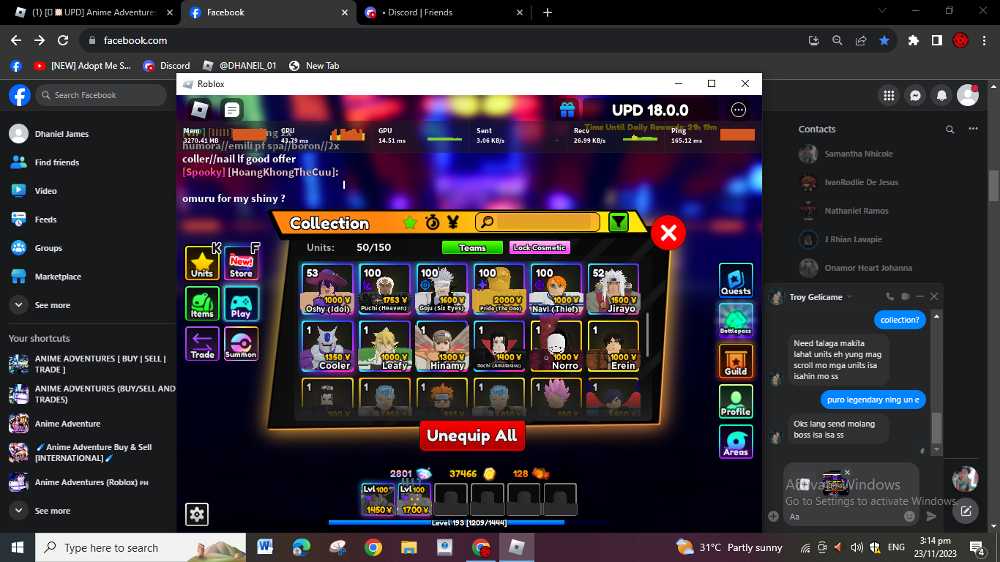Screen dimensions: 1000x562
Task: Open the Roblox three-dot options icon
Action: pyautogui.click(x=738, y=110)
